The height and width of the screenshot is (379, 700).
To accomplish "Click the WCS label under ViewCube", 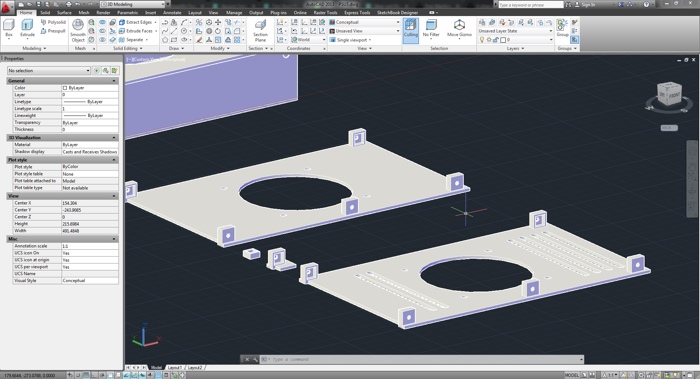I will [x=668, y=128].
